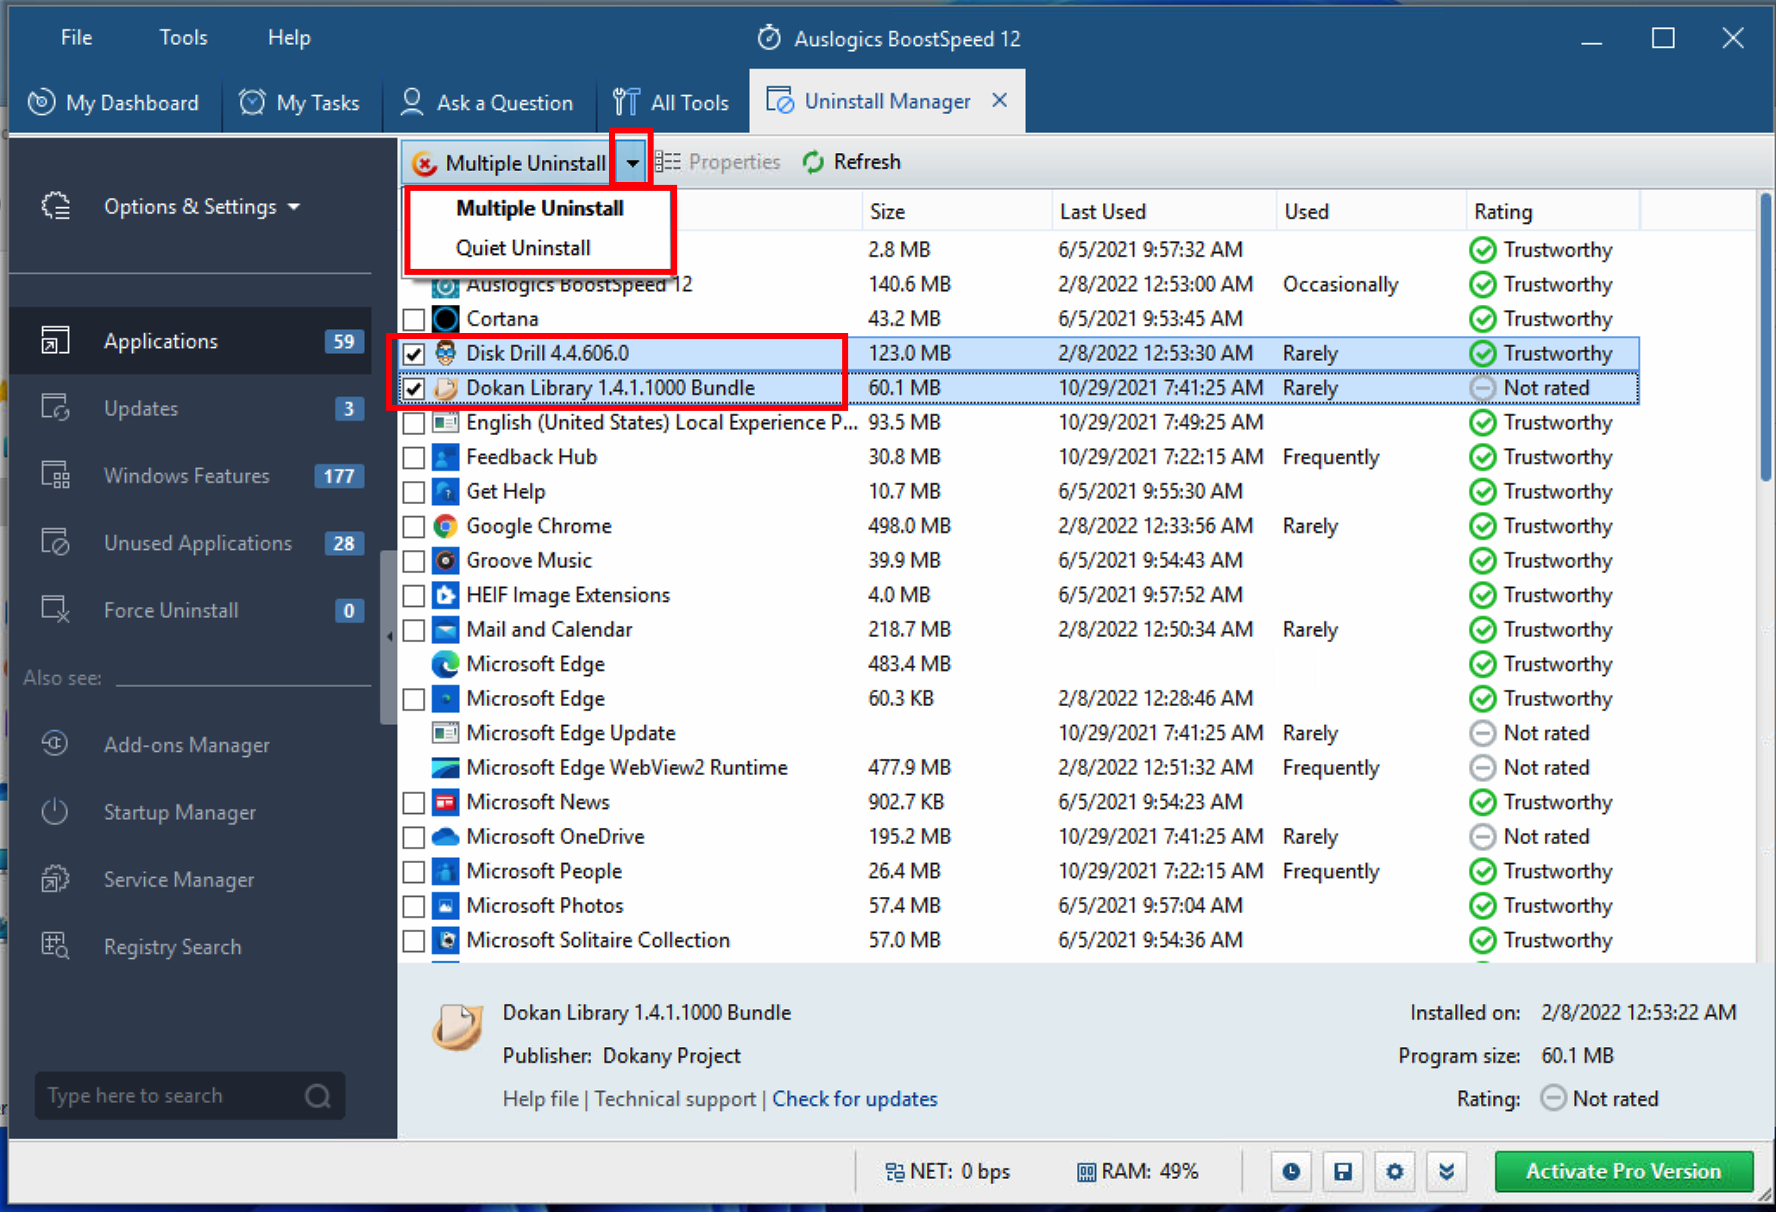
Task: Collapse the sidebar using splitter arrow
Action: pos(389,636)
